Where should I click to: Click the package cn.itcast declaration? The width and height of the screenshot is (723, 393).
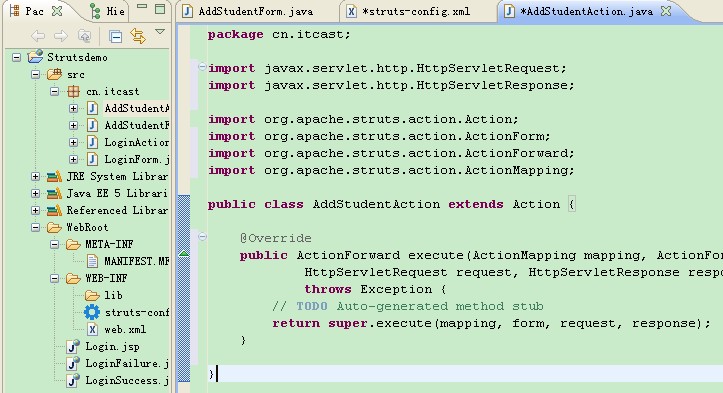coord(279,35)
